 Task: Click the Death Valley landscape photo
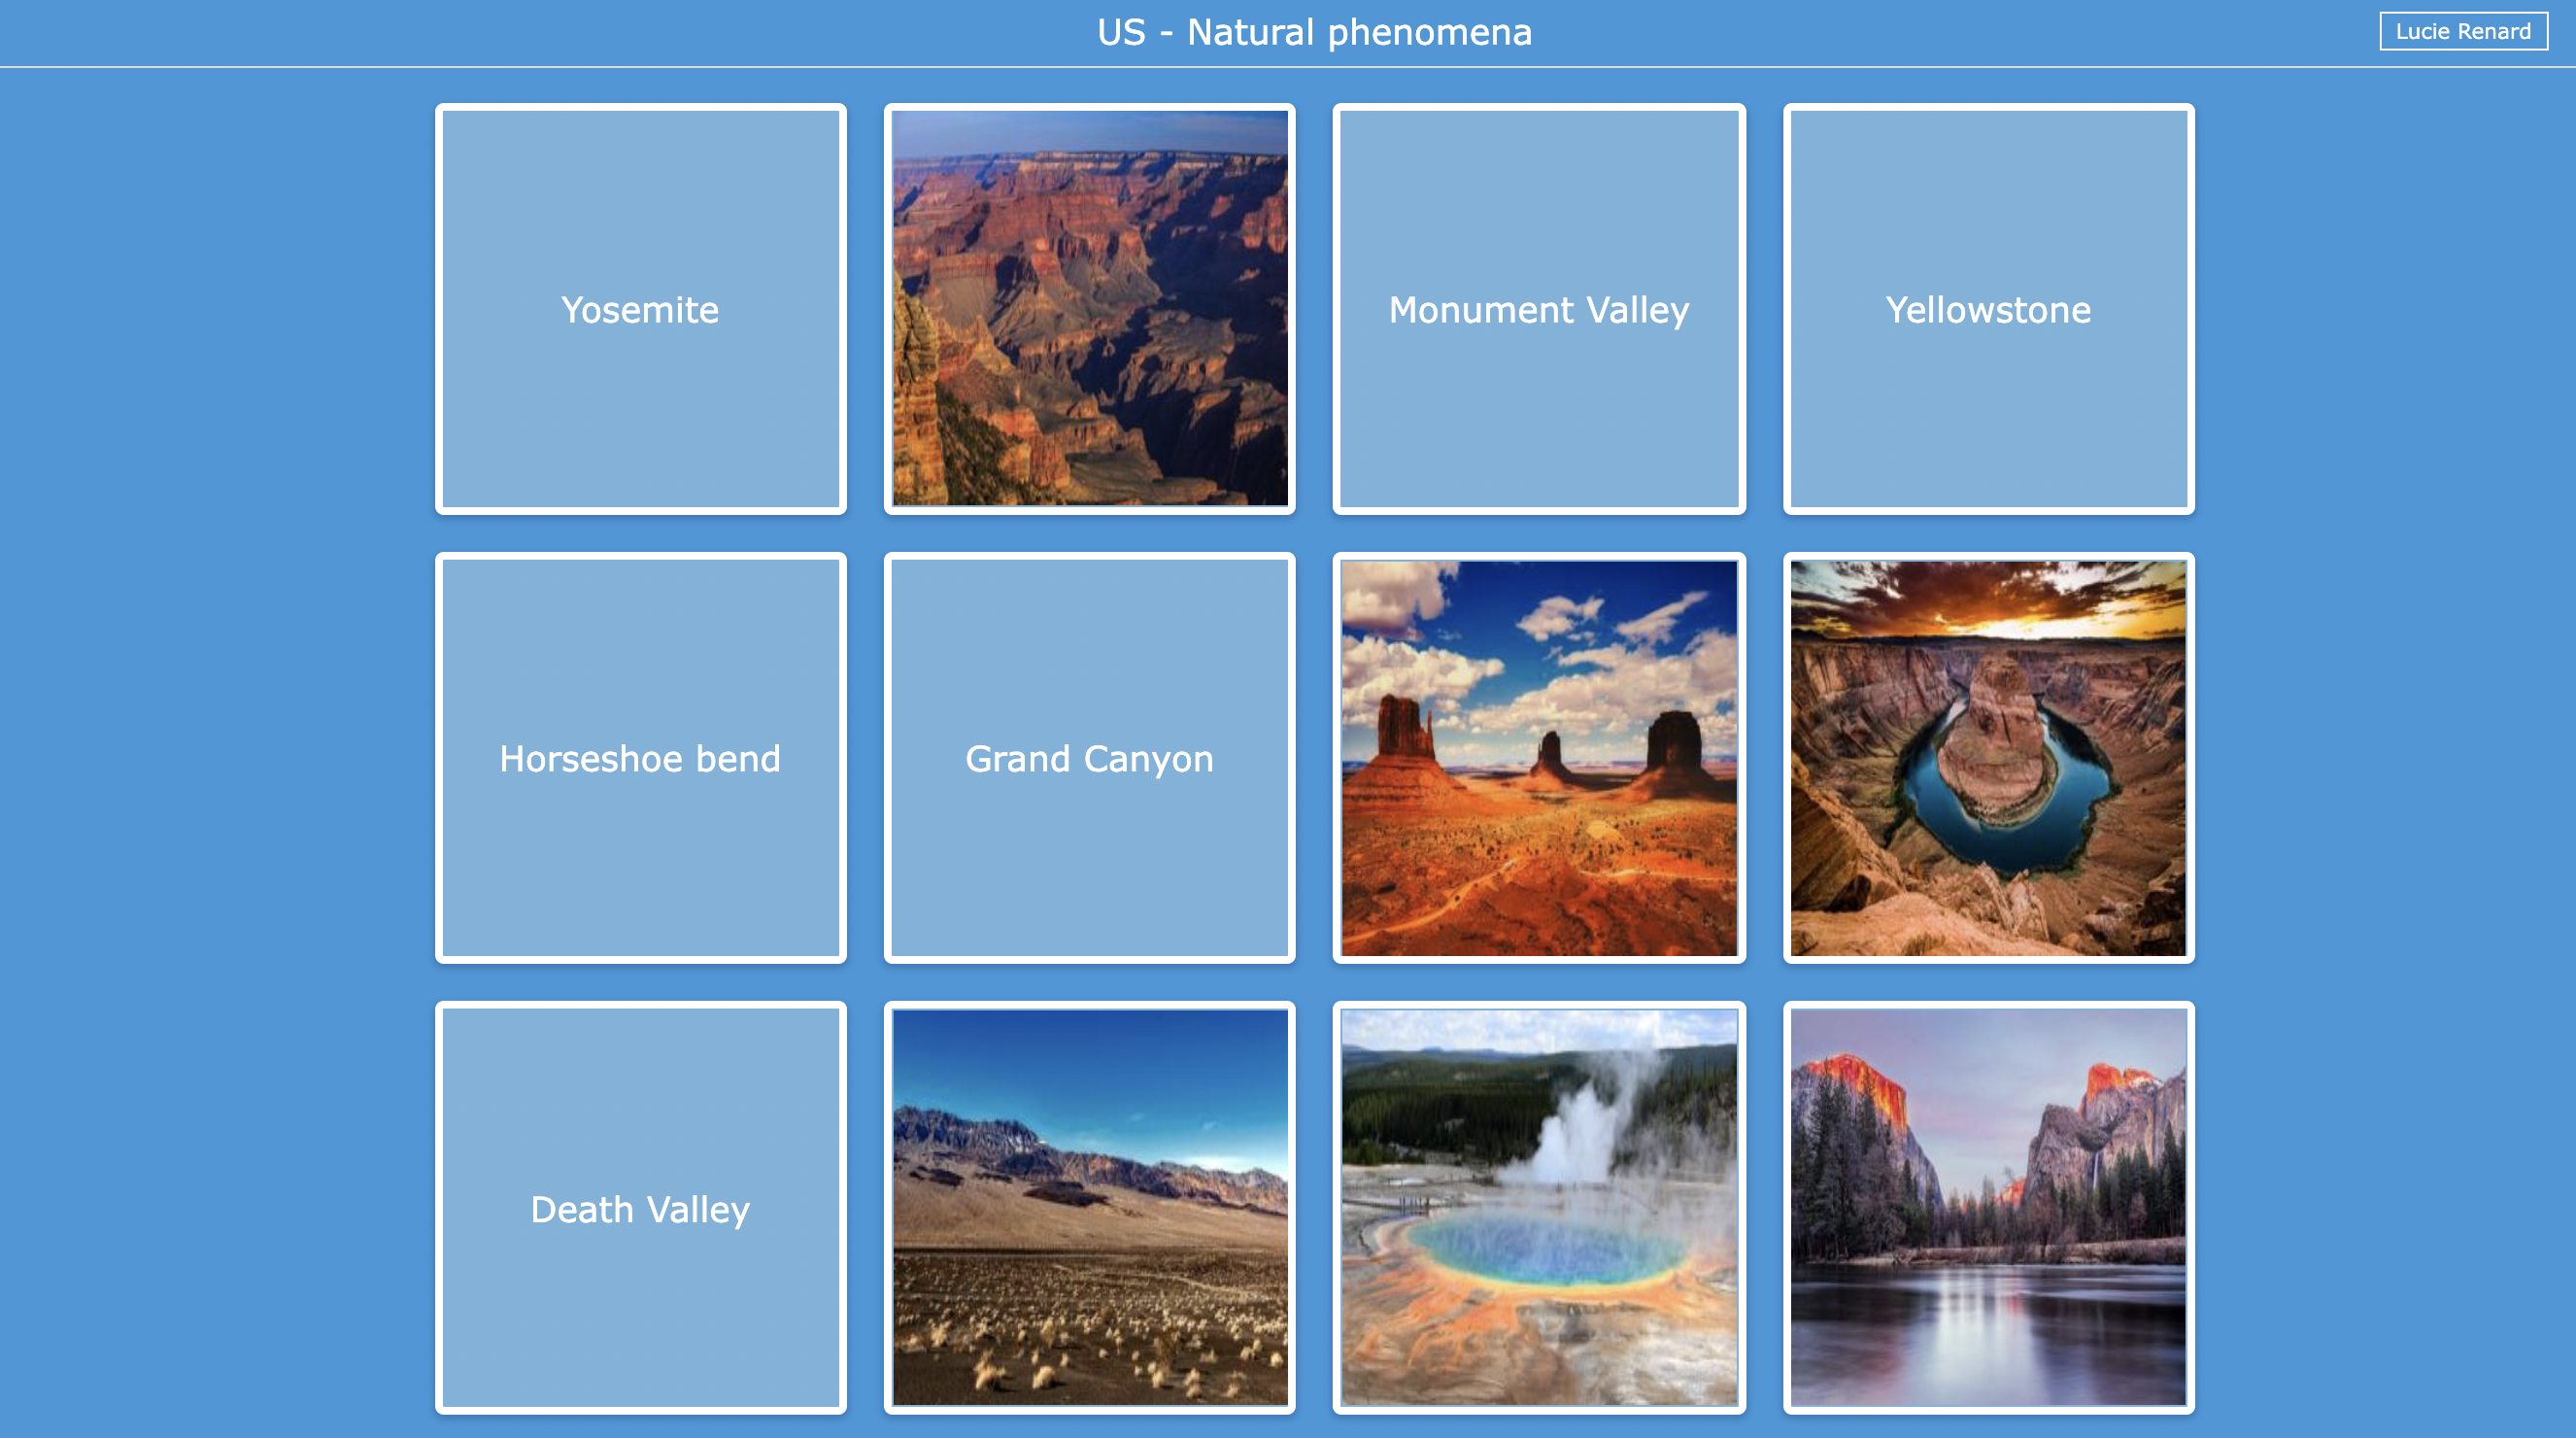coord(1088,1208)
